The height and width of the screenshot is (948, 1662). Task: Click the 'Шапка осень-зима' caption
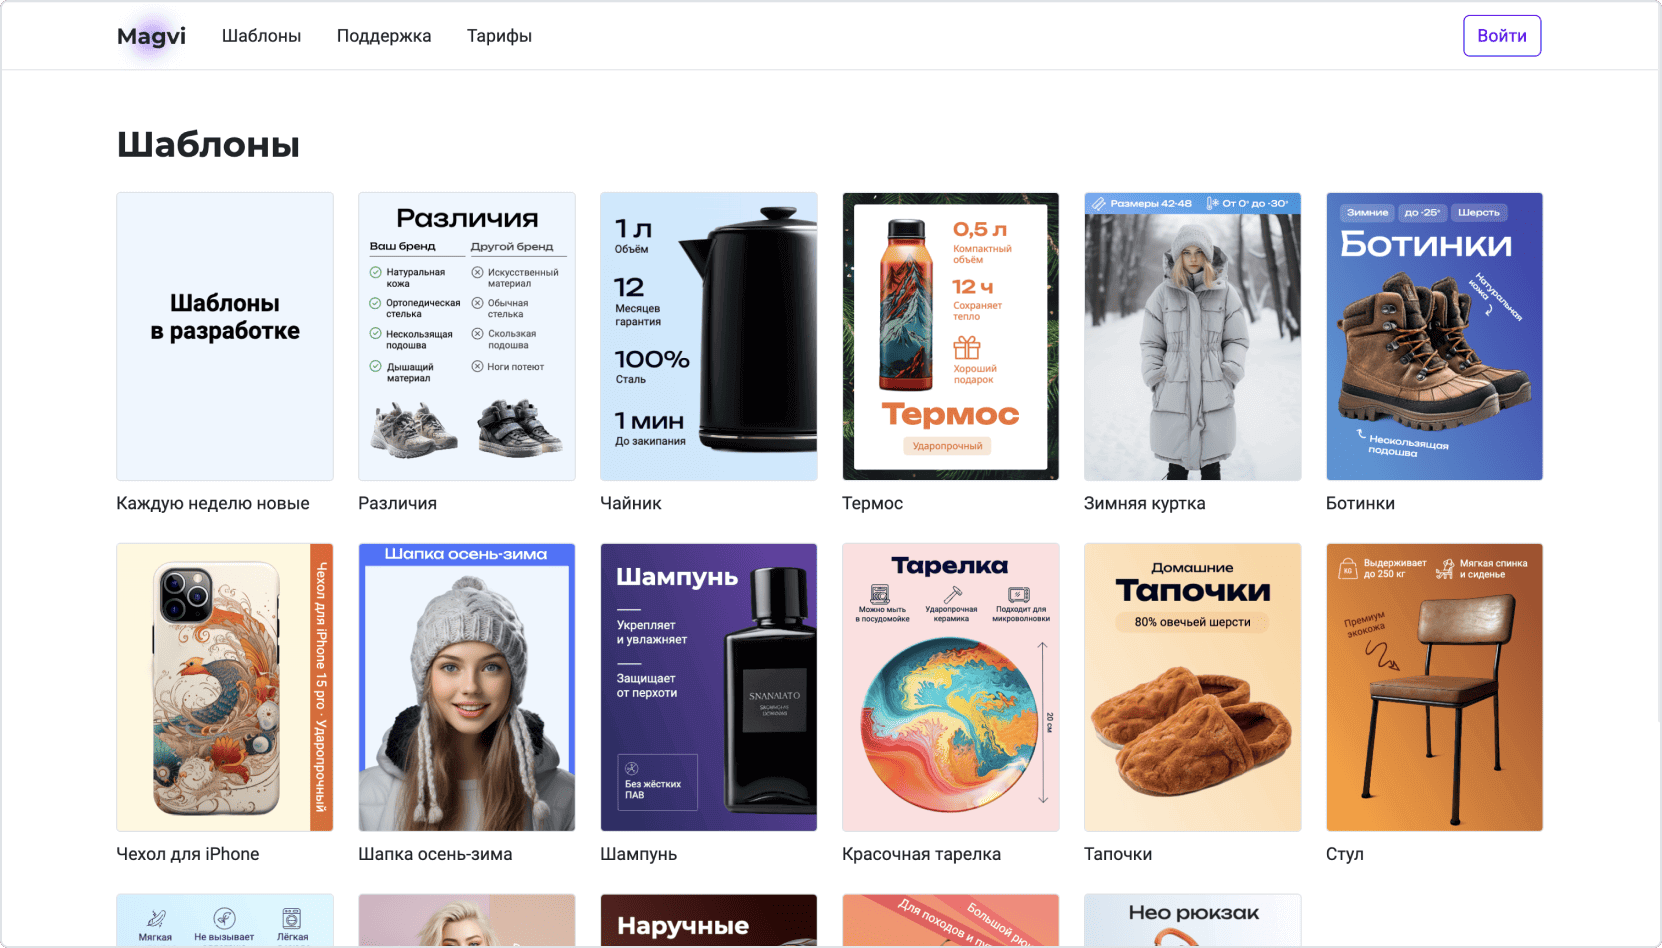pos(436,854)
